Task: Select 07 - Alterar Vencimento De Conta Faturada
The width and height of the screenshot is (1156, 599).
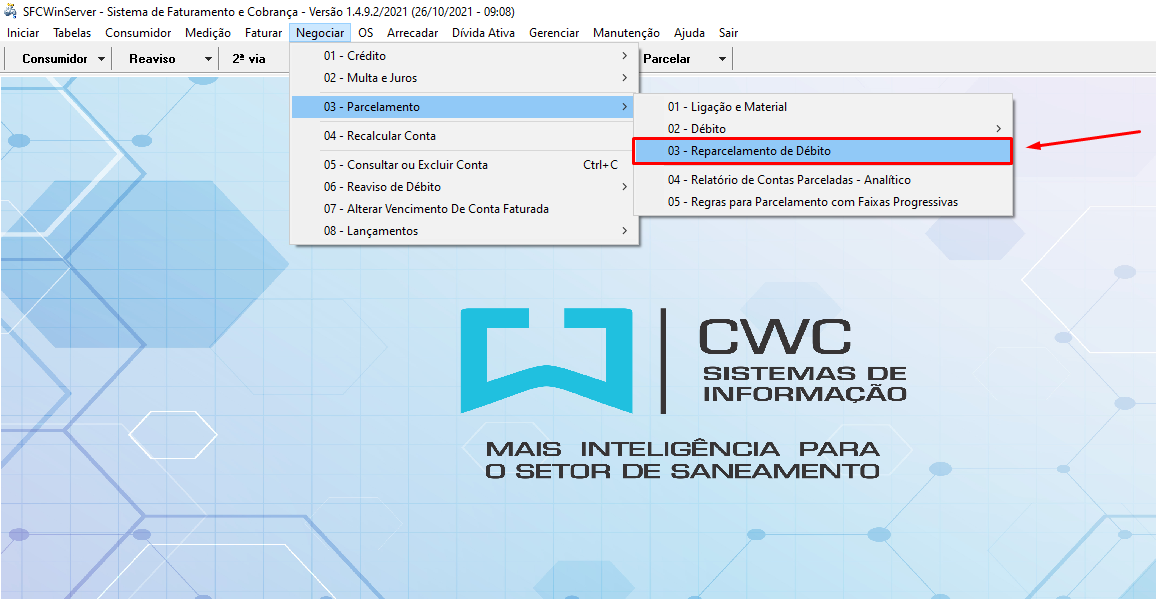Action: pos(435,209)
